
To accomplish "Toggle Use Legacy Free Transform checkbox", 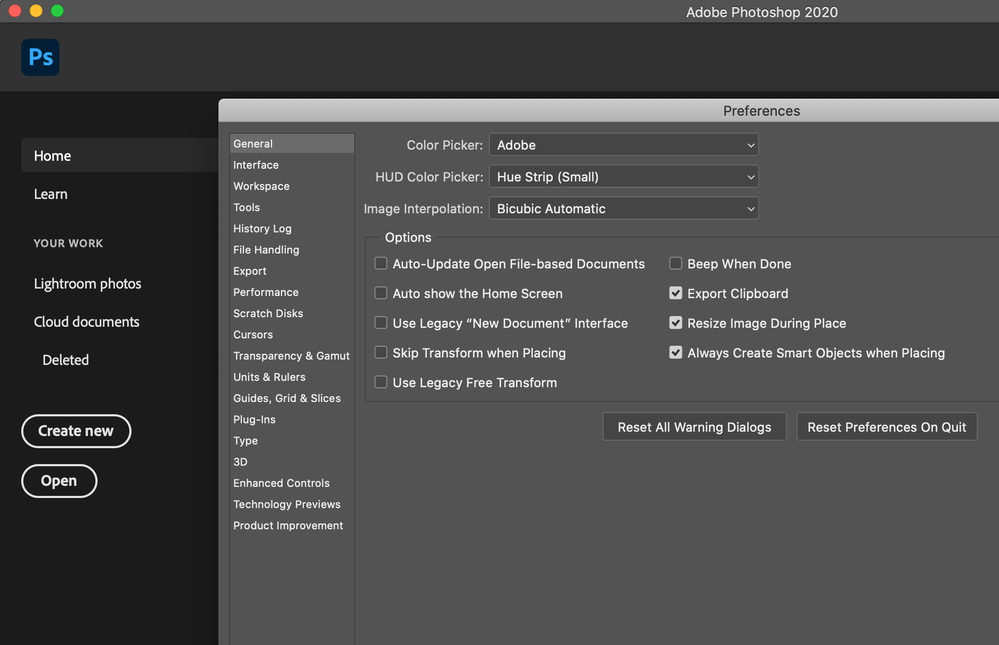I will click(x=381, y=382).
